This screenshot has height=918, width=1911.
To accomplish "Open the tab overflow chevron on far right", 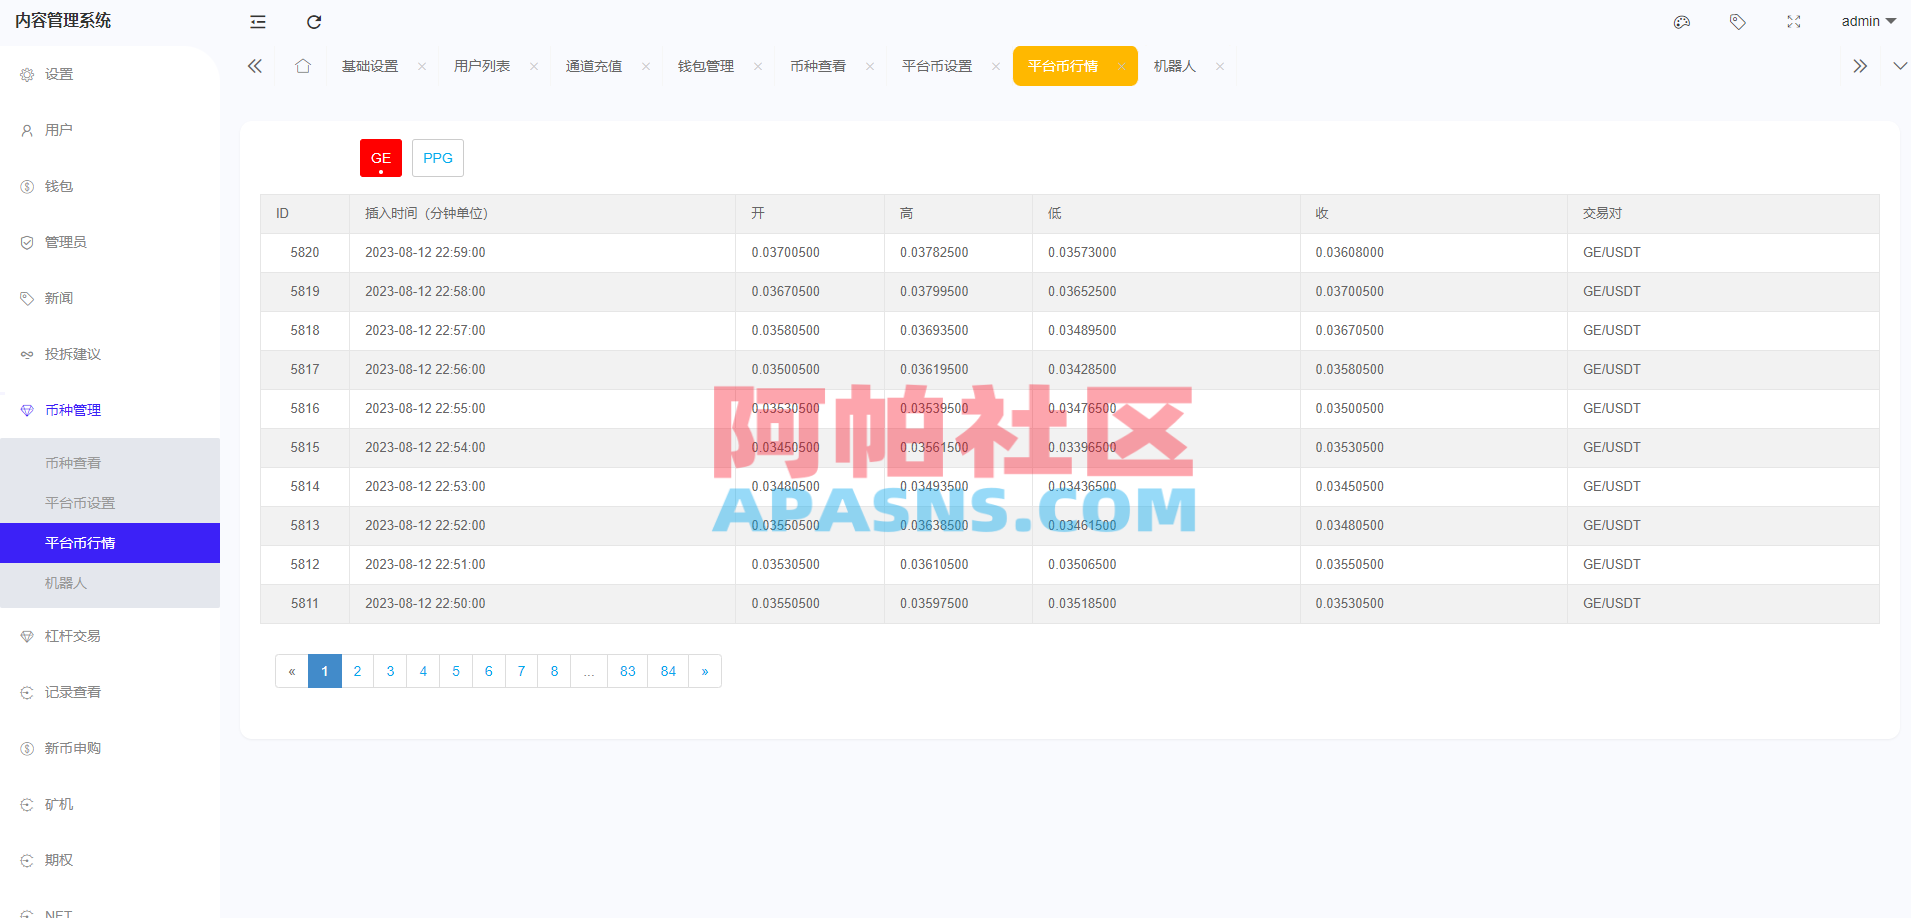I will (1859, 65).
